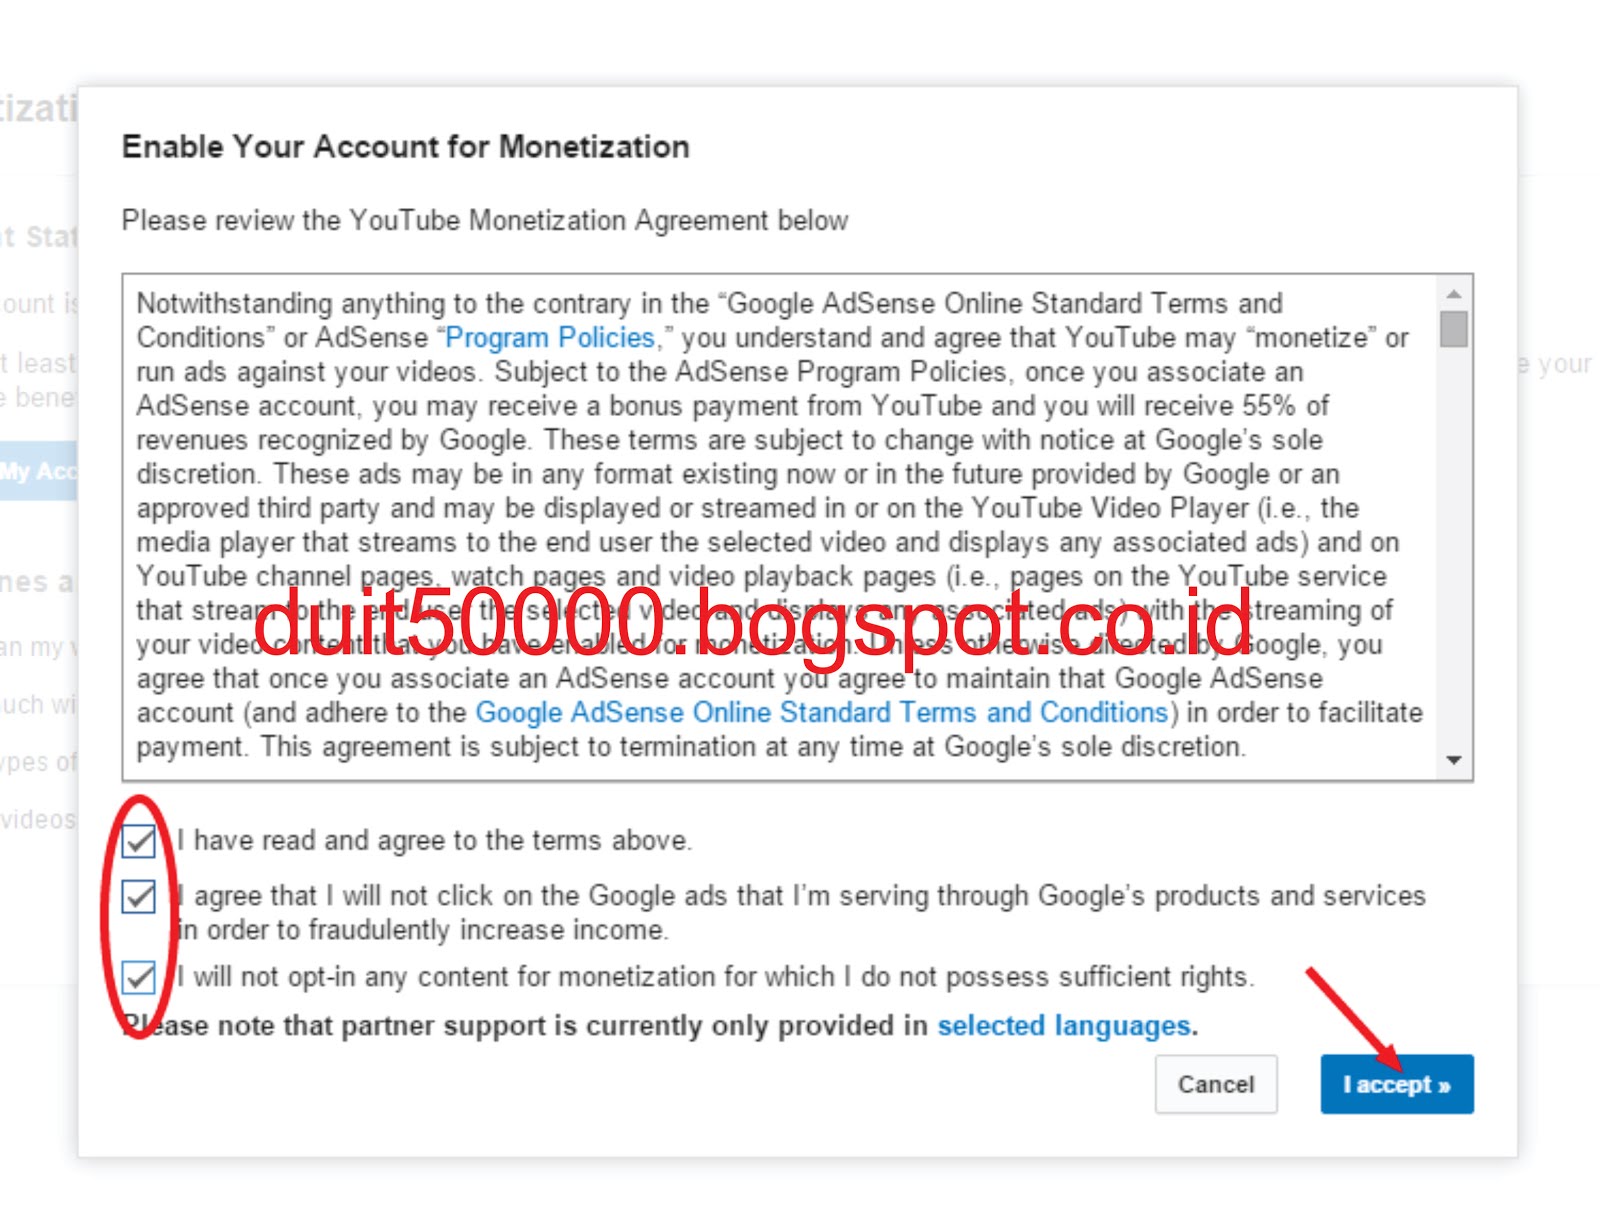The height and width of the screenshot is (1229, 1600).
Task: Click the agreement scrollbar down arrow
Action: (1454, 761)
